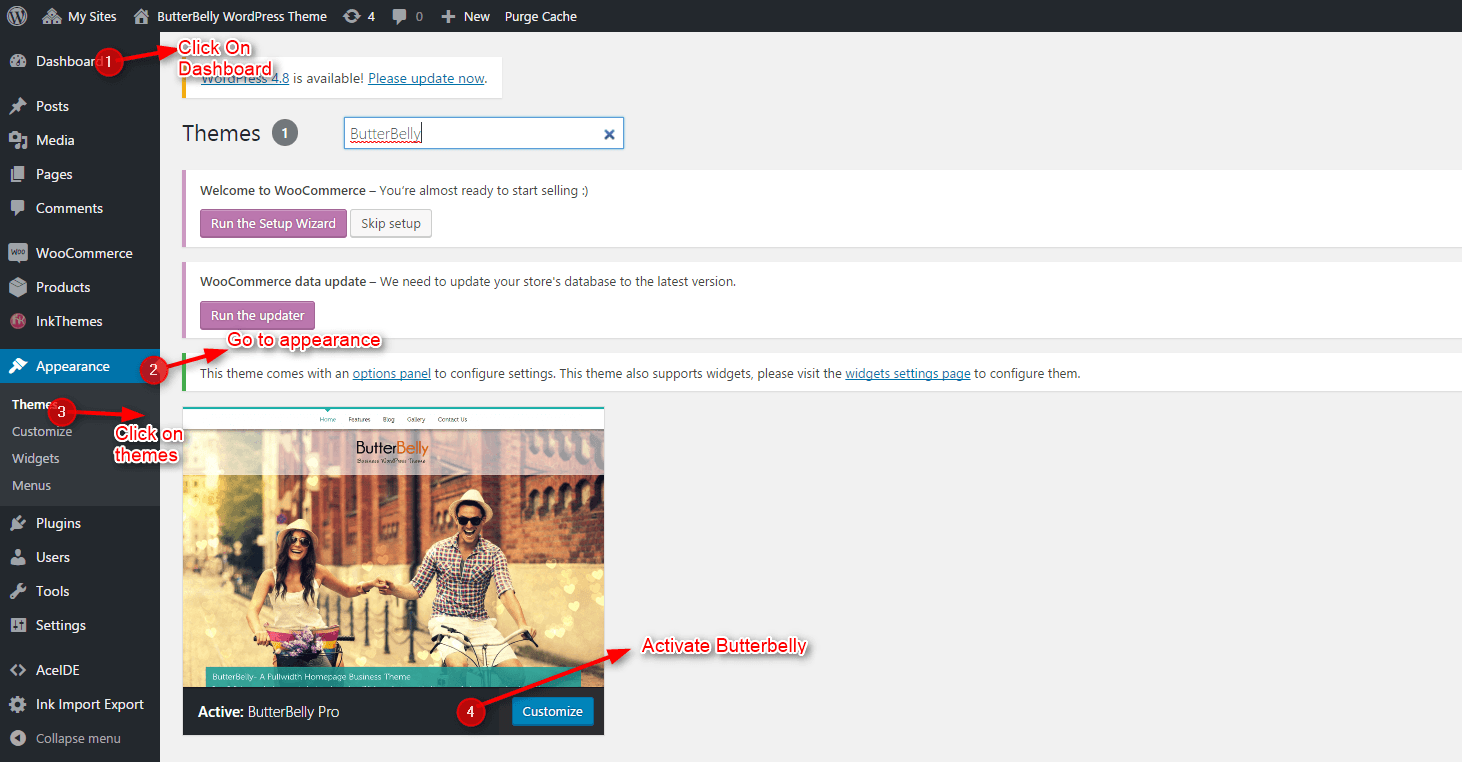Click the Products box icon

click(18, 287)
